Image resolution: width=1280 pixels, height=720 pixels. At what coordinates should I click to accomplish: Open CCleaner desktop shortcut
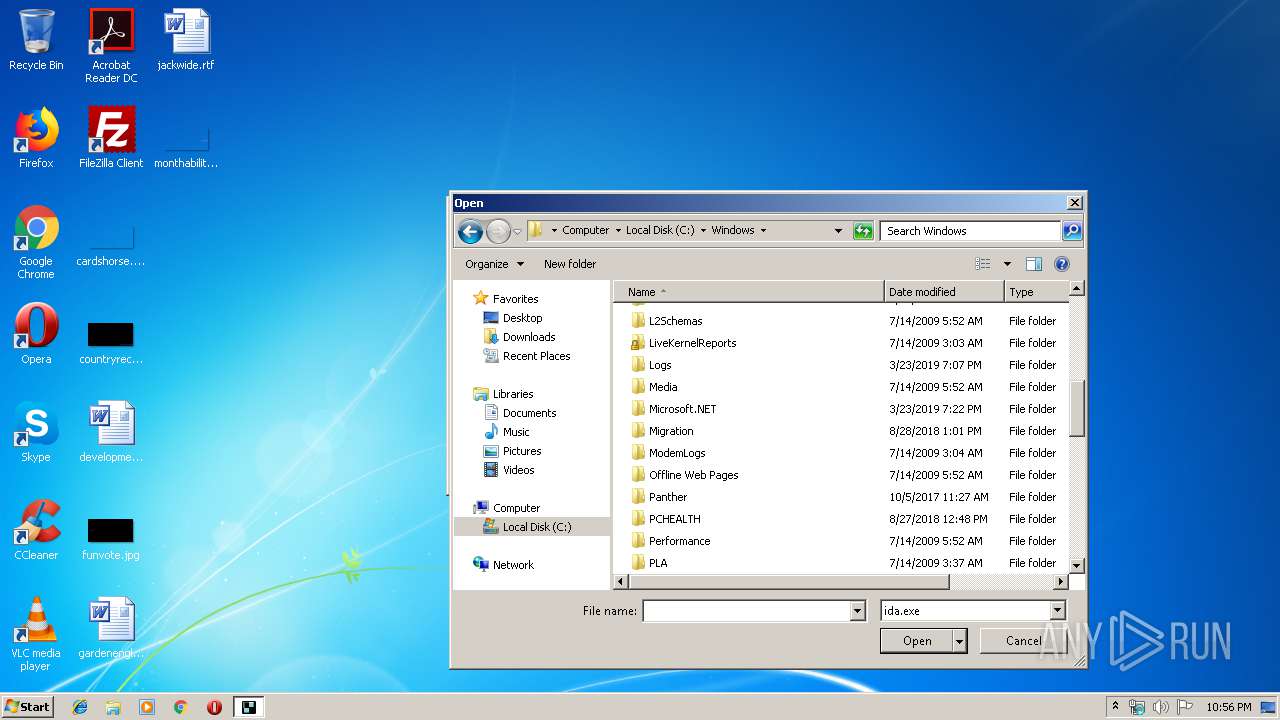[x=36, y=530]
